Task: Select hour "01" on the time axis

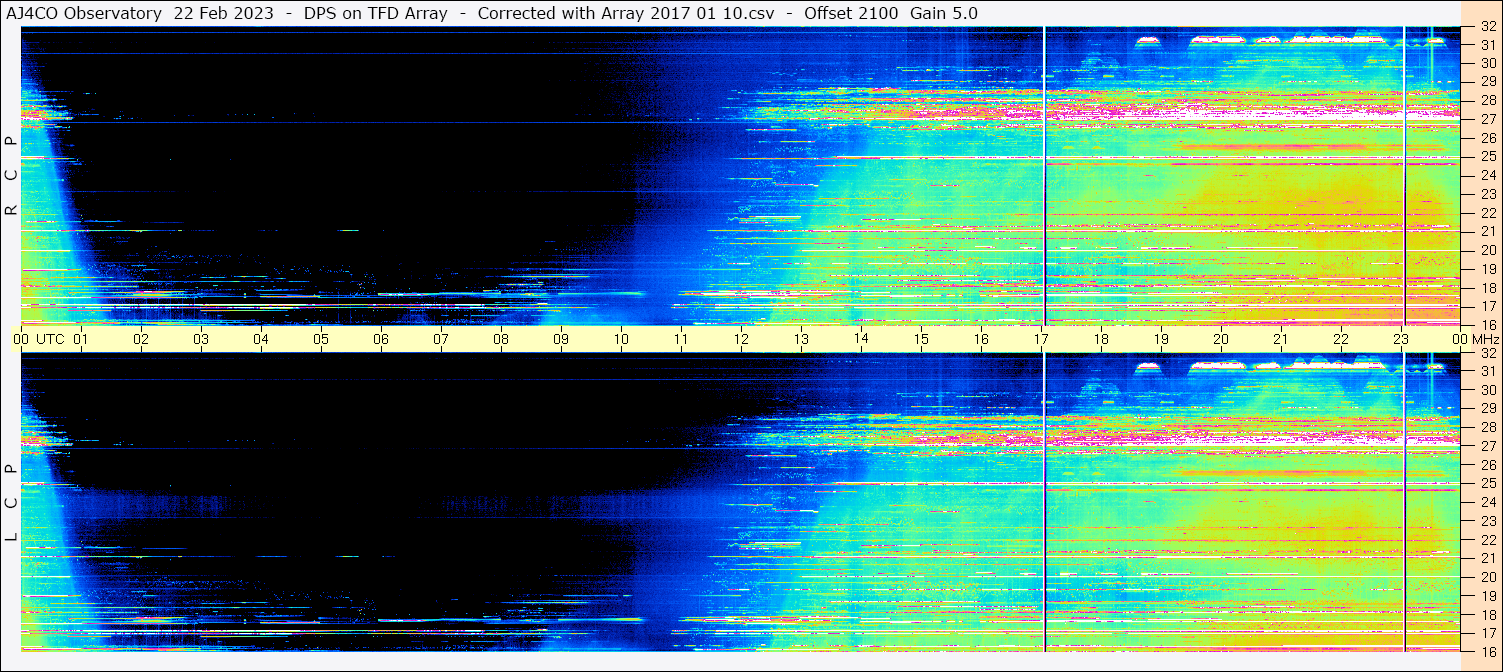Action: point(81,339)
